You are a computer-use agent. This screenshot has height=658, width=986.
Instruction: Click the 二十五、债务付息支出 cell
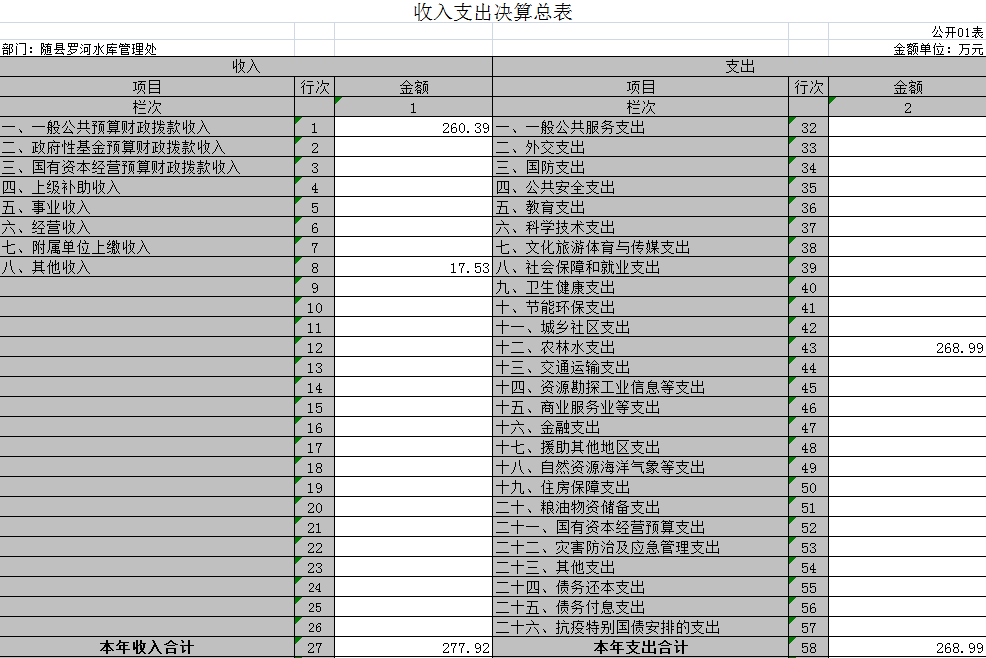coord(641,608)
